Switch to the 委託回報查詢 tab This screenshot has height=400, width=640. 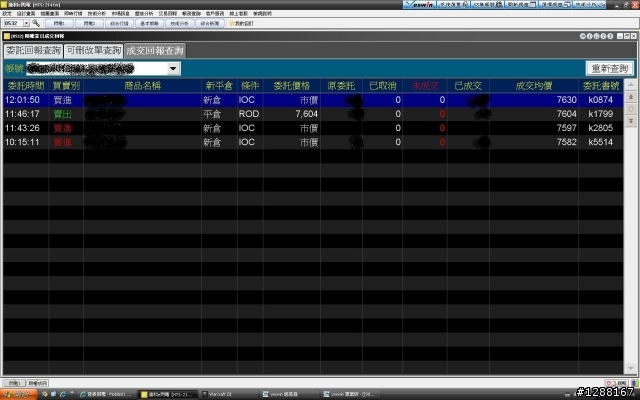[33, 51]
